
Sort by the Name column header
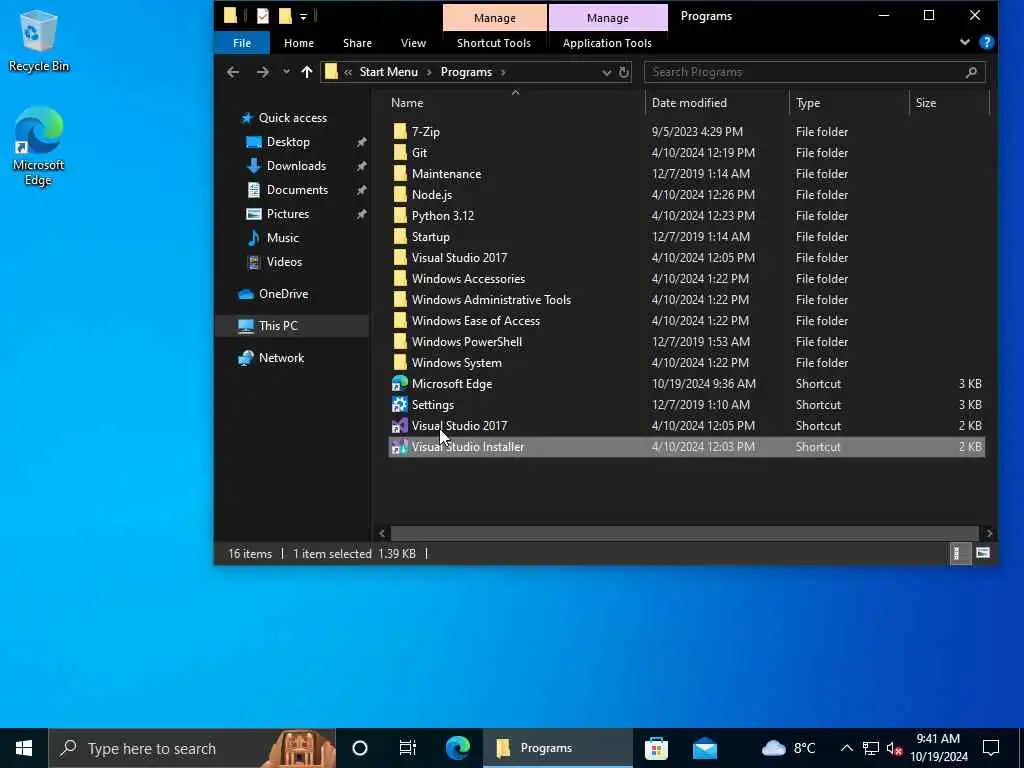click(515, 103)
